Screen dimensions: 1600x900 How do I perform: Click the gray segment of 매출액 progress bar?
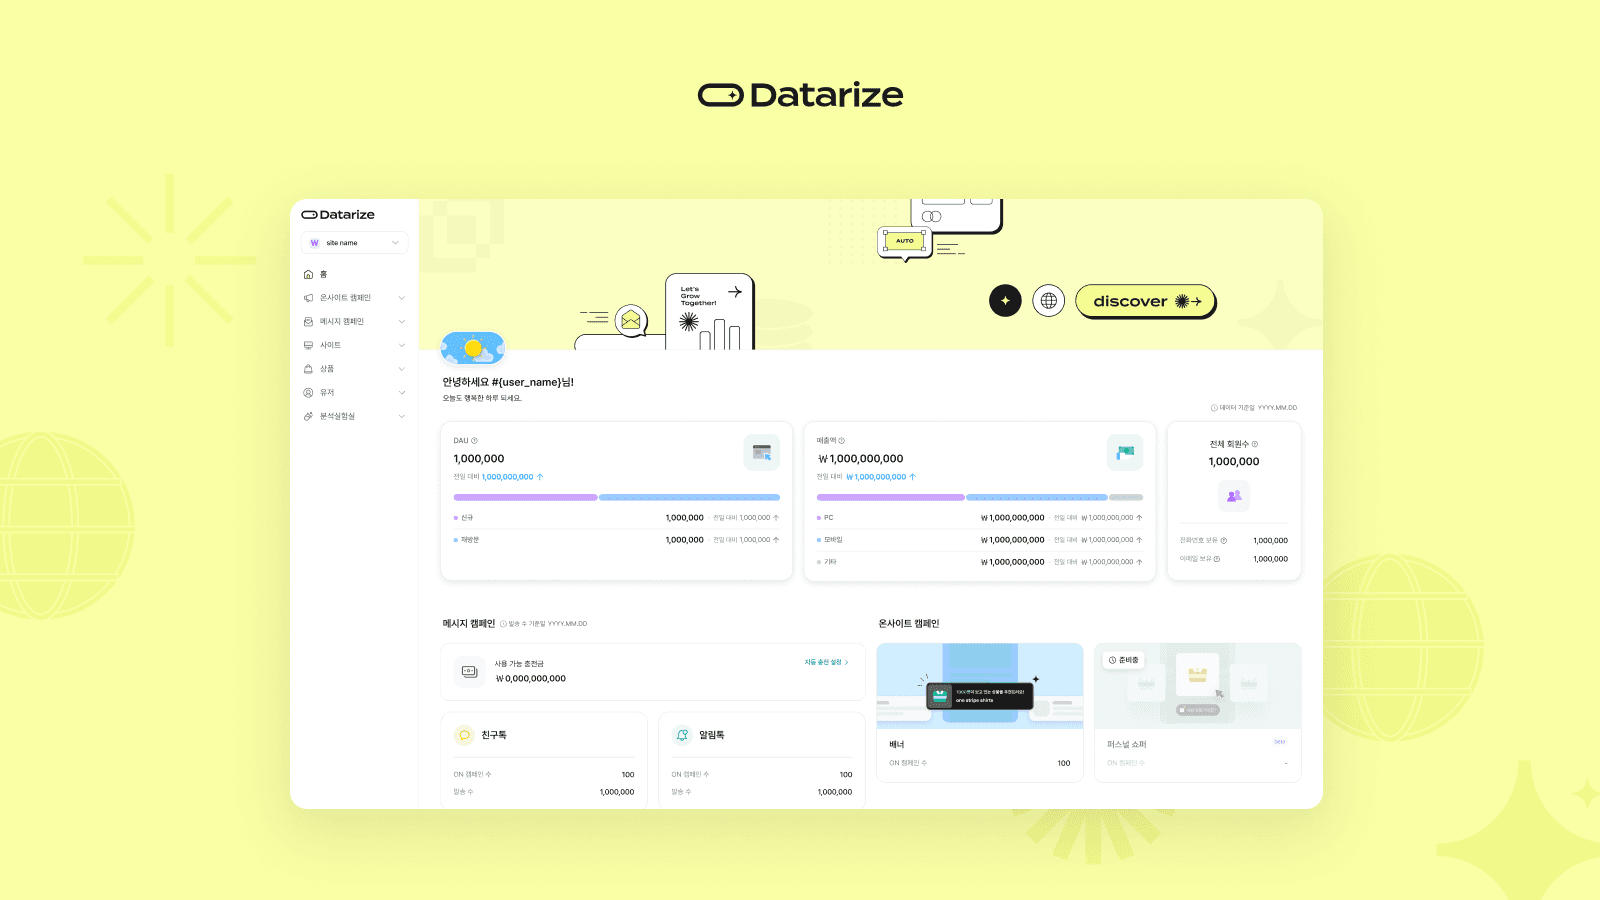(1126, 497)
